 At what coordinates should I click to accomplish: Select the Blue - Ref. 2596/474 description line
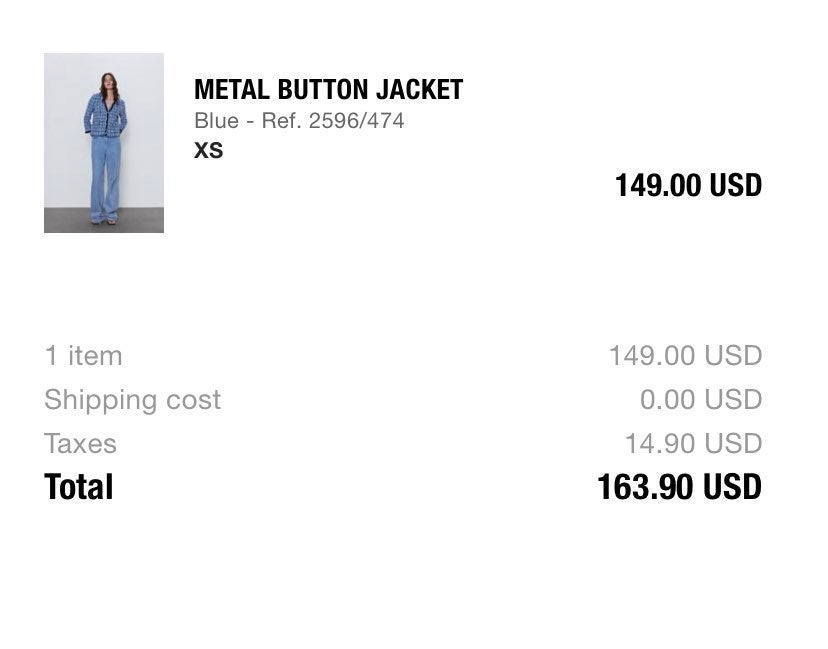[299, 121]
